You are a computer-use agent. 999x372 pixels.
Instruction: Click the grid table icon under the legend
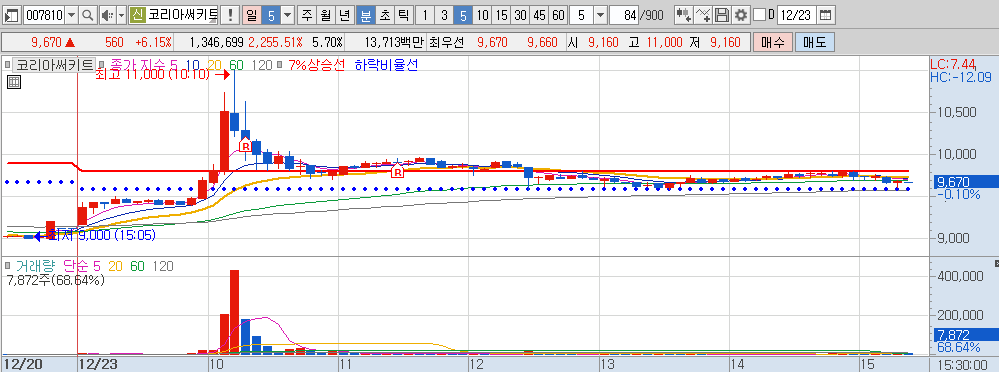[x=14, y=82]
